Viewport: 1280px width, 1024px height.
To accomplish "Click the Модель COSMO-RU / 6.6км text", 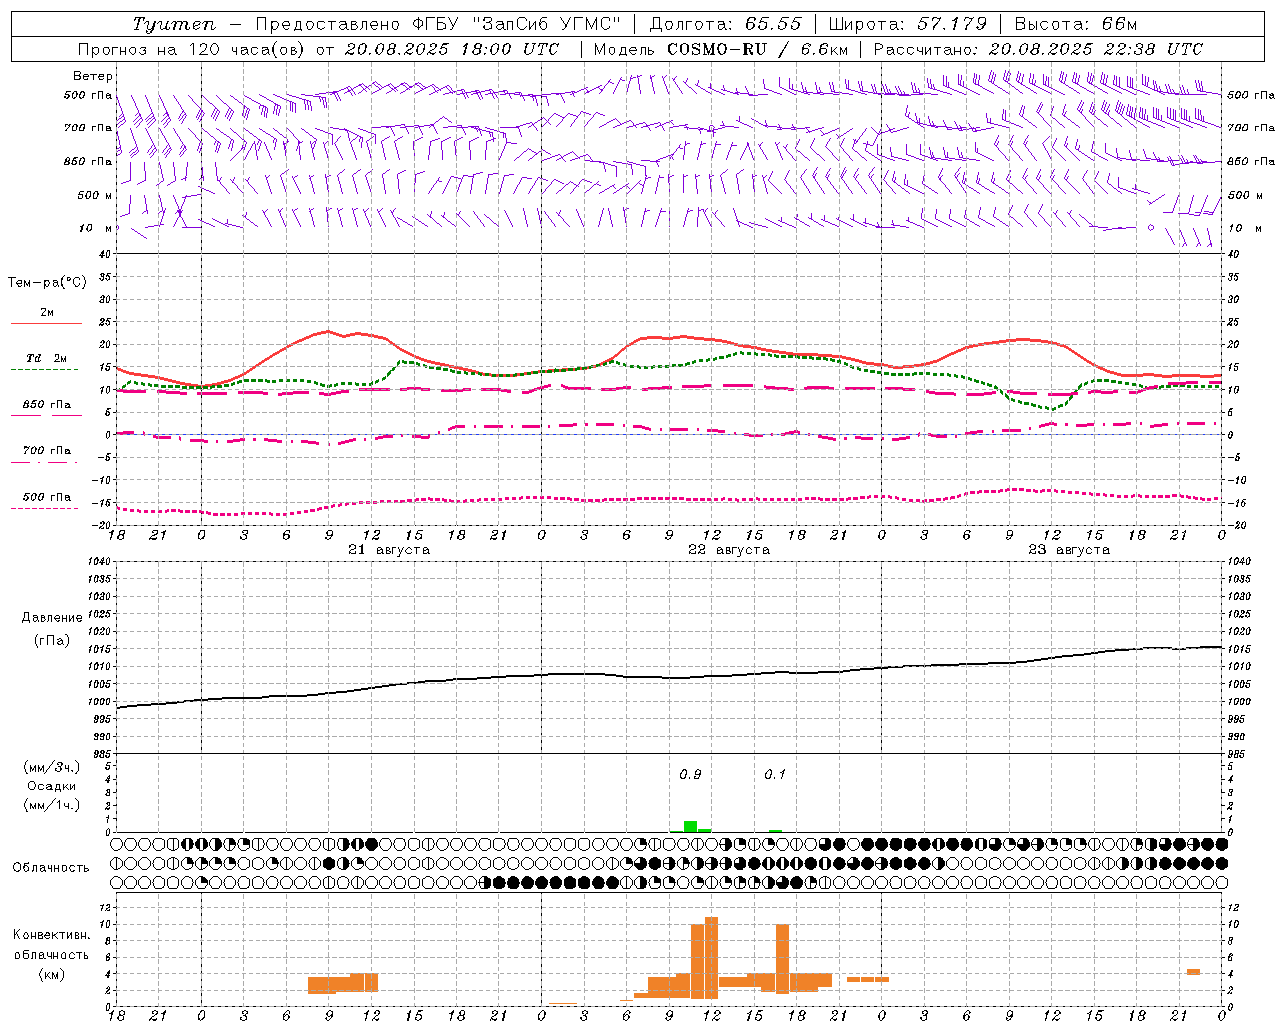I will click(x=721, y=49).
